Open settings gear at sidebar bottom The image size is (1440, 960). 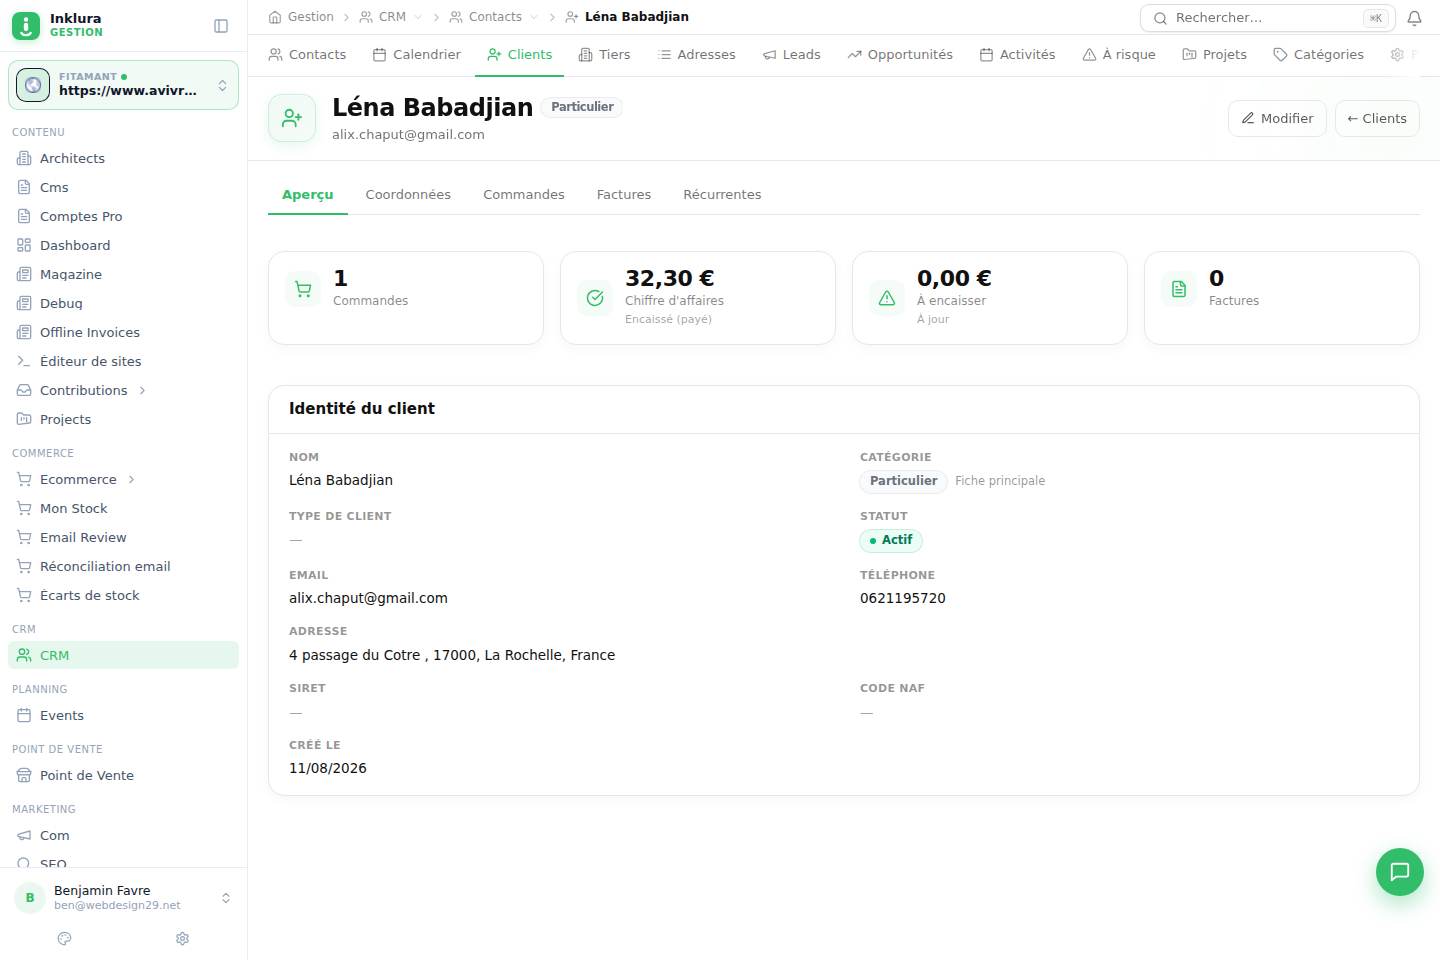tap(182, 939)
